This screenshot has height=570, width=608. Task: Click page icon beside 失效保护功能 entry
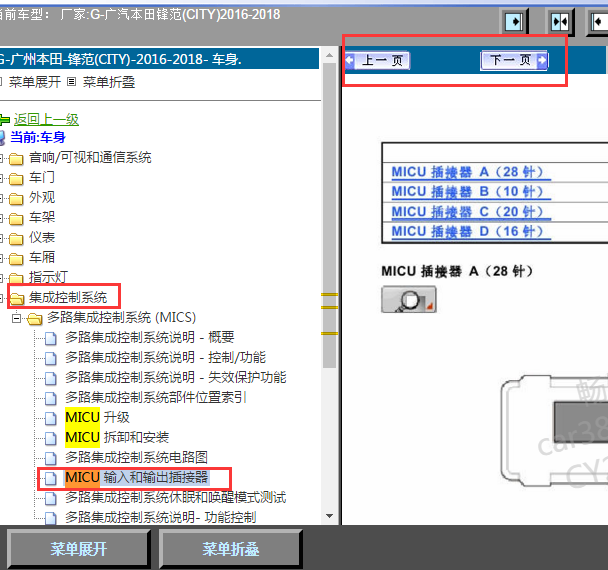[x=50, y=378]
